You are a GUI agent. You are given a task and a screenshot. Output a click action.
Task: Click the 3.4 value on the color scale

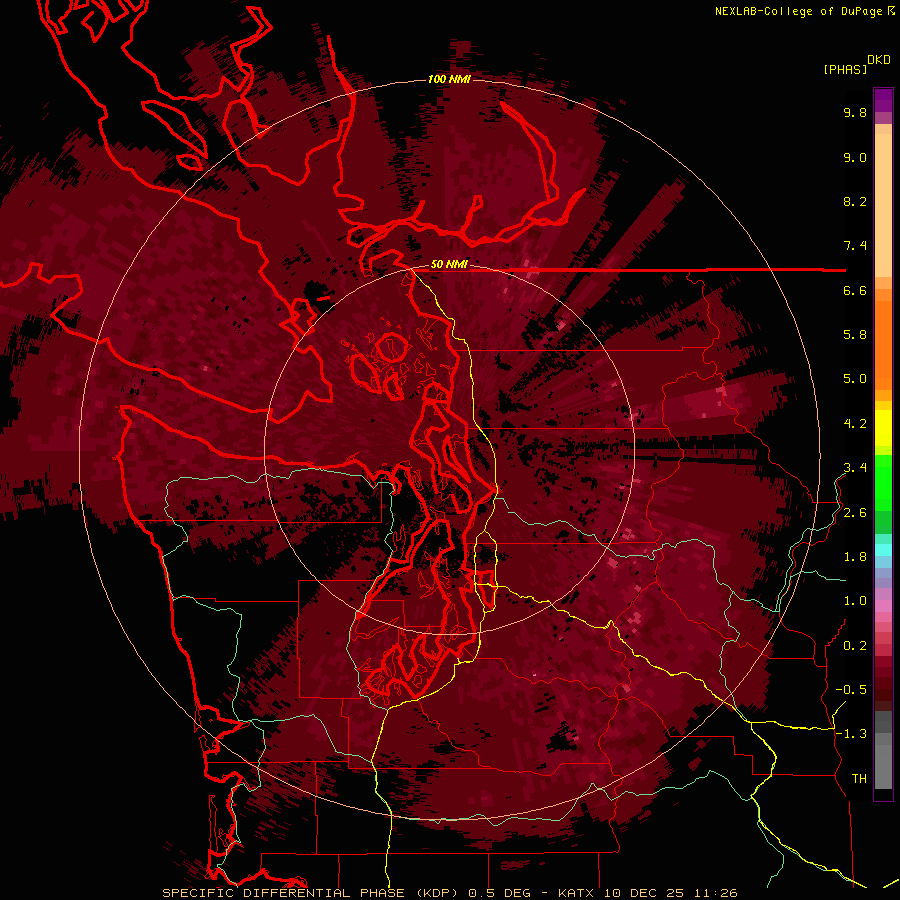[855, 468]
